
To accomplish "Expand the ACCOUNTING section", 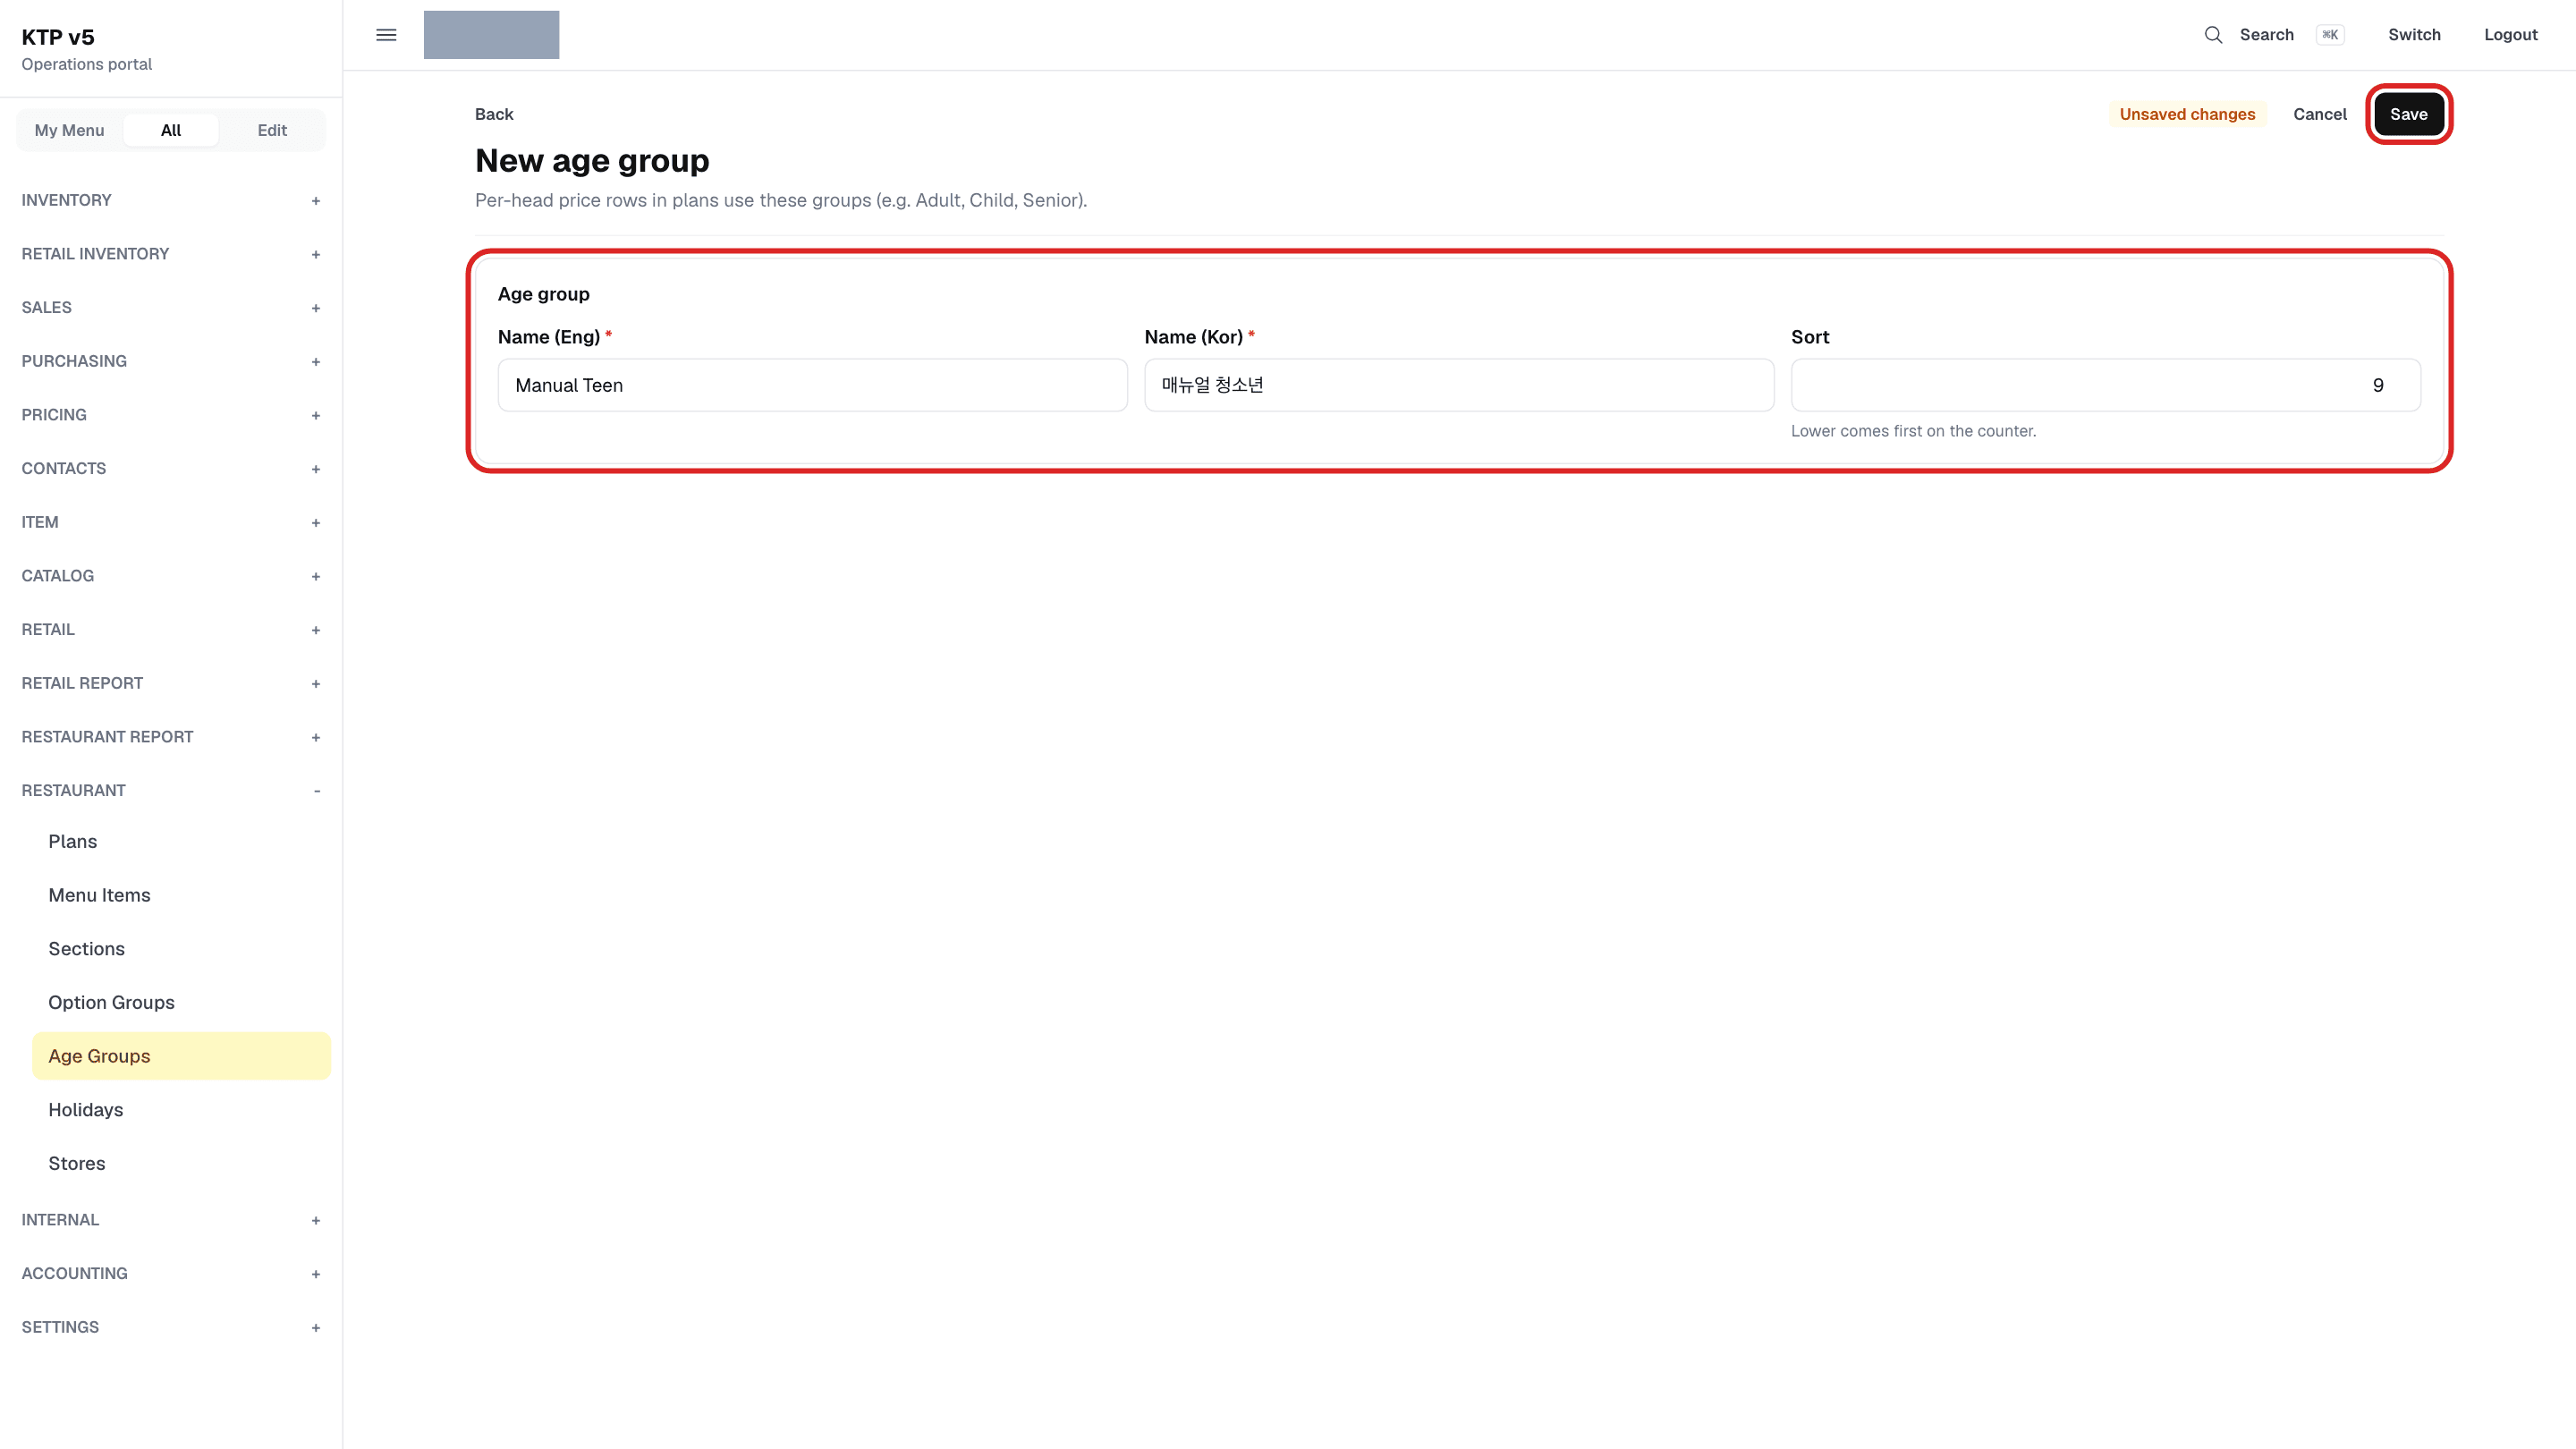I will coord(171,1274).
